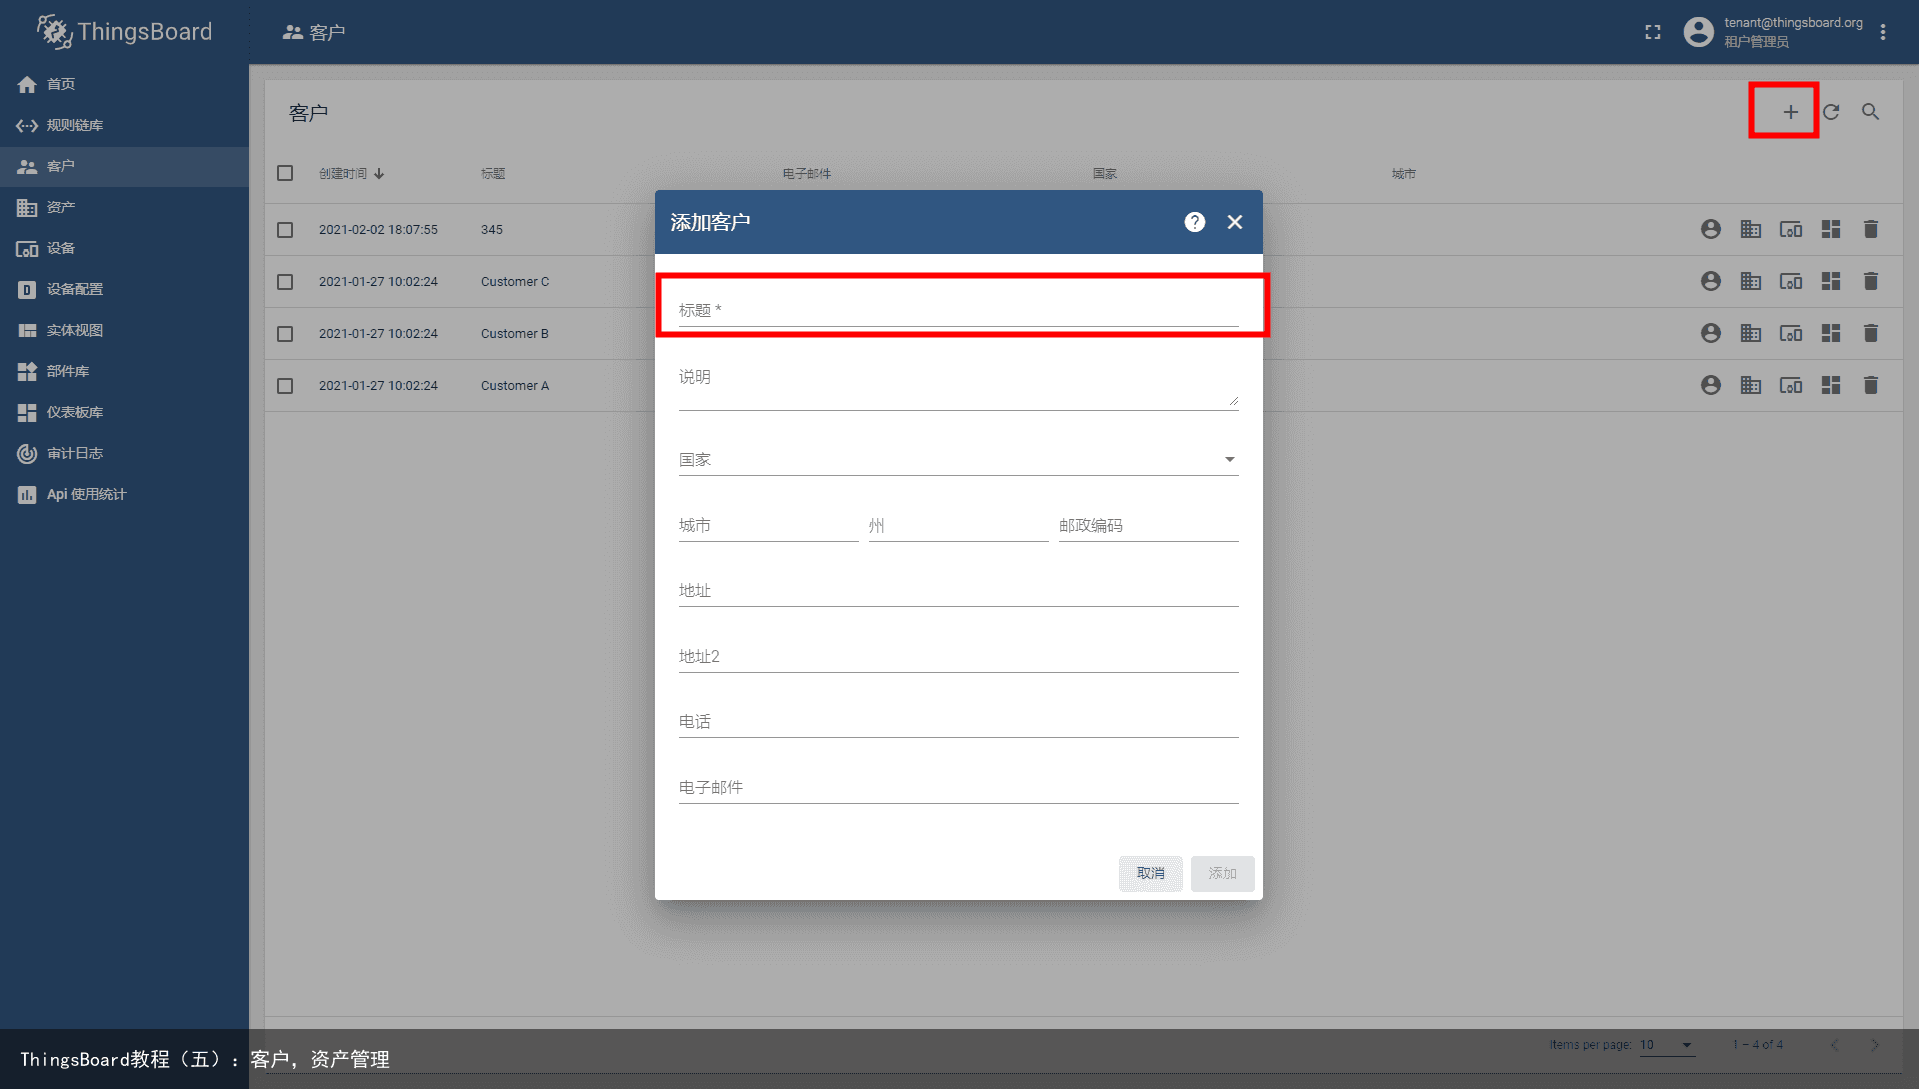
Task: Expand the 国家 country dropdown
Action: click(958, 460)
